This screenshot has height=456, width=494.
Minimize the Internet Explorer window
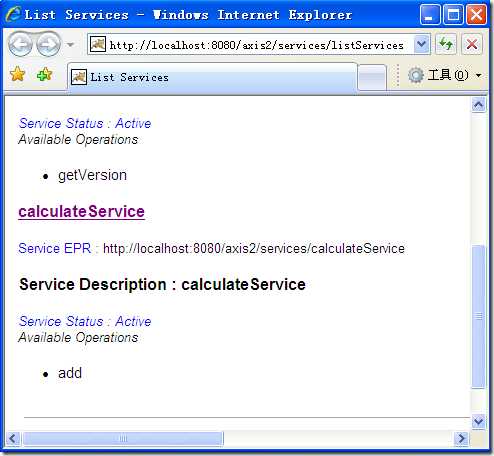coord(430,14)
